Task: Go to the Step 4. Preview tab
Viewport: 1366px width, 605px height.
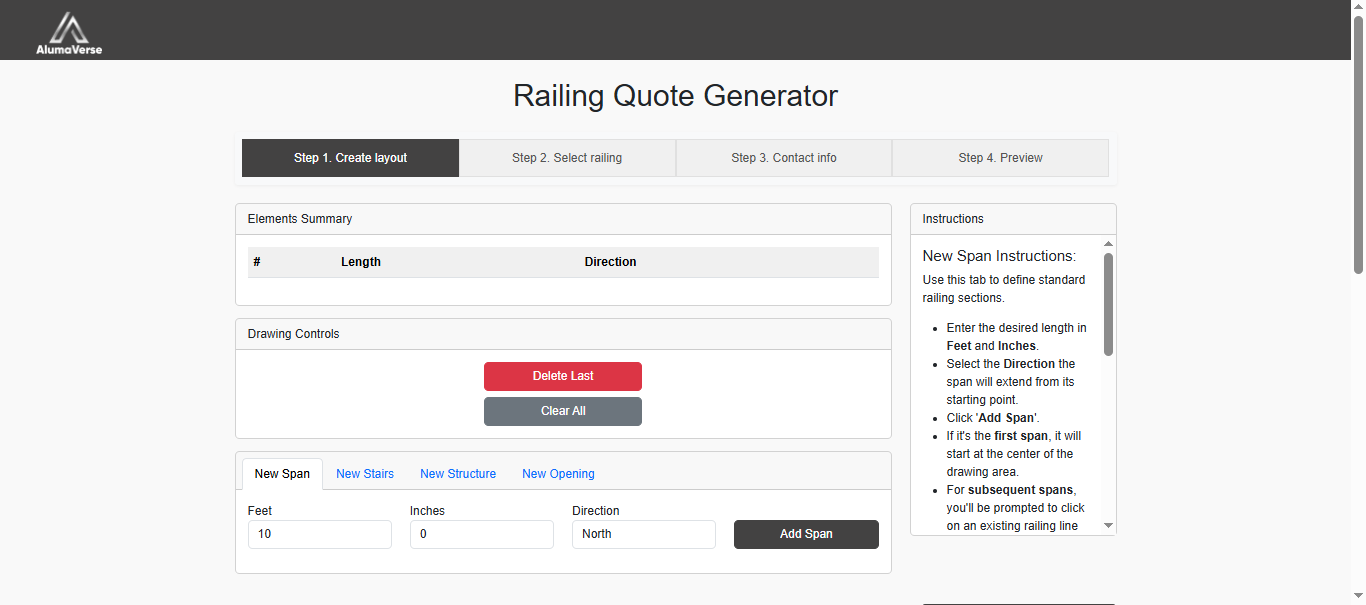Action: (x=1000, y=157)
